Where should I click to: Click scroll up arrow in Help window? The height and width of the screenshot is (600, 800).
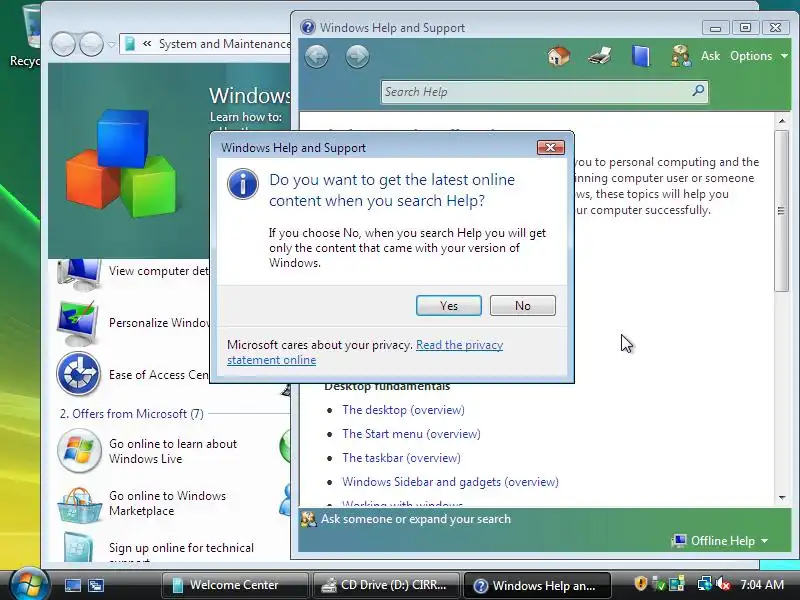[782, 121]
